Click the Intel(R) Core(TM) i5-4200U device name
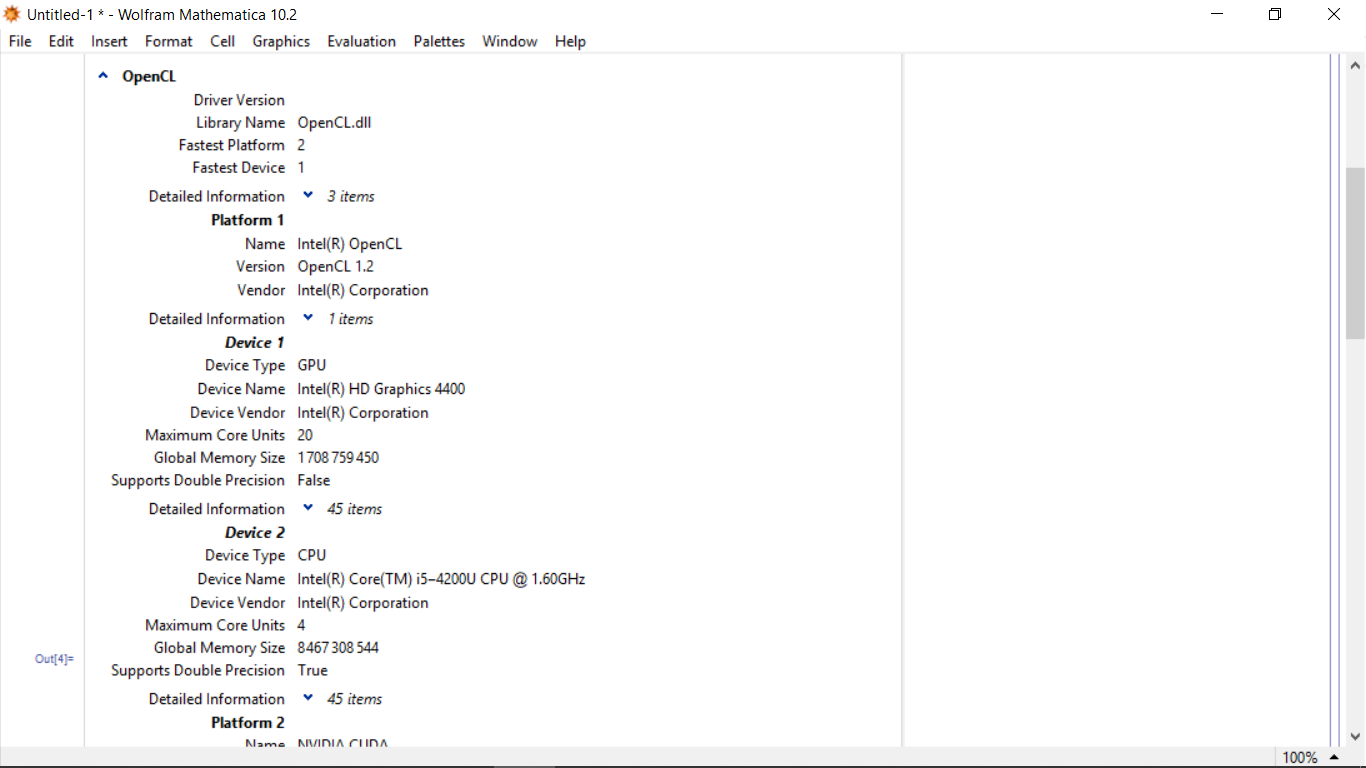Image resolution: width=1366 pixels, height=768 pixels. 442,579
